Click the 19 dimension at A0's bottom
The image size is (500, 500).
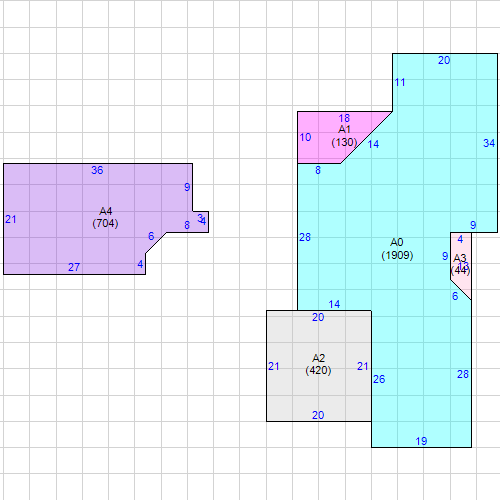421,441
